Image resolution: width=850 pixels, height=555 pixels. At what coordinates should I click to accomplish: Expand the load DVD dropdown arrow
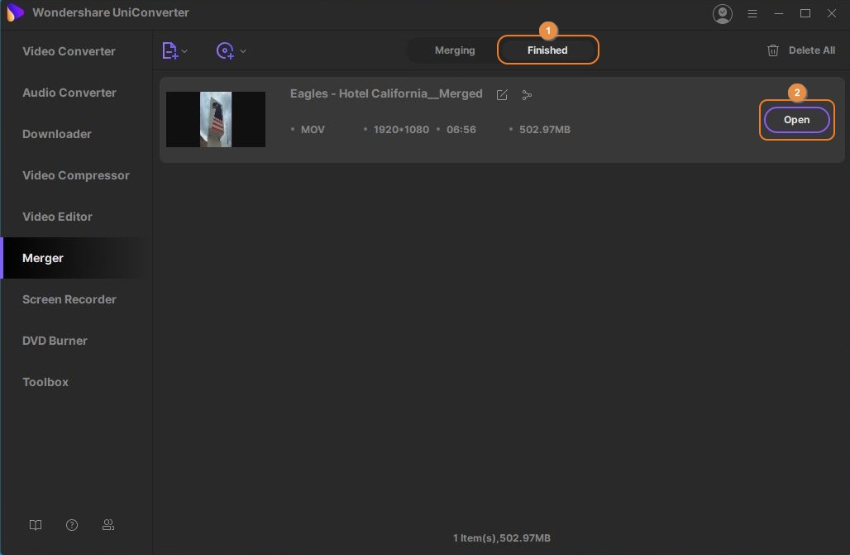pyautogui.click(x=243, y=51)
